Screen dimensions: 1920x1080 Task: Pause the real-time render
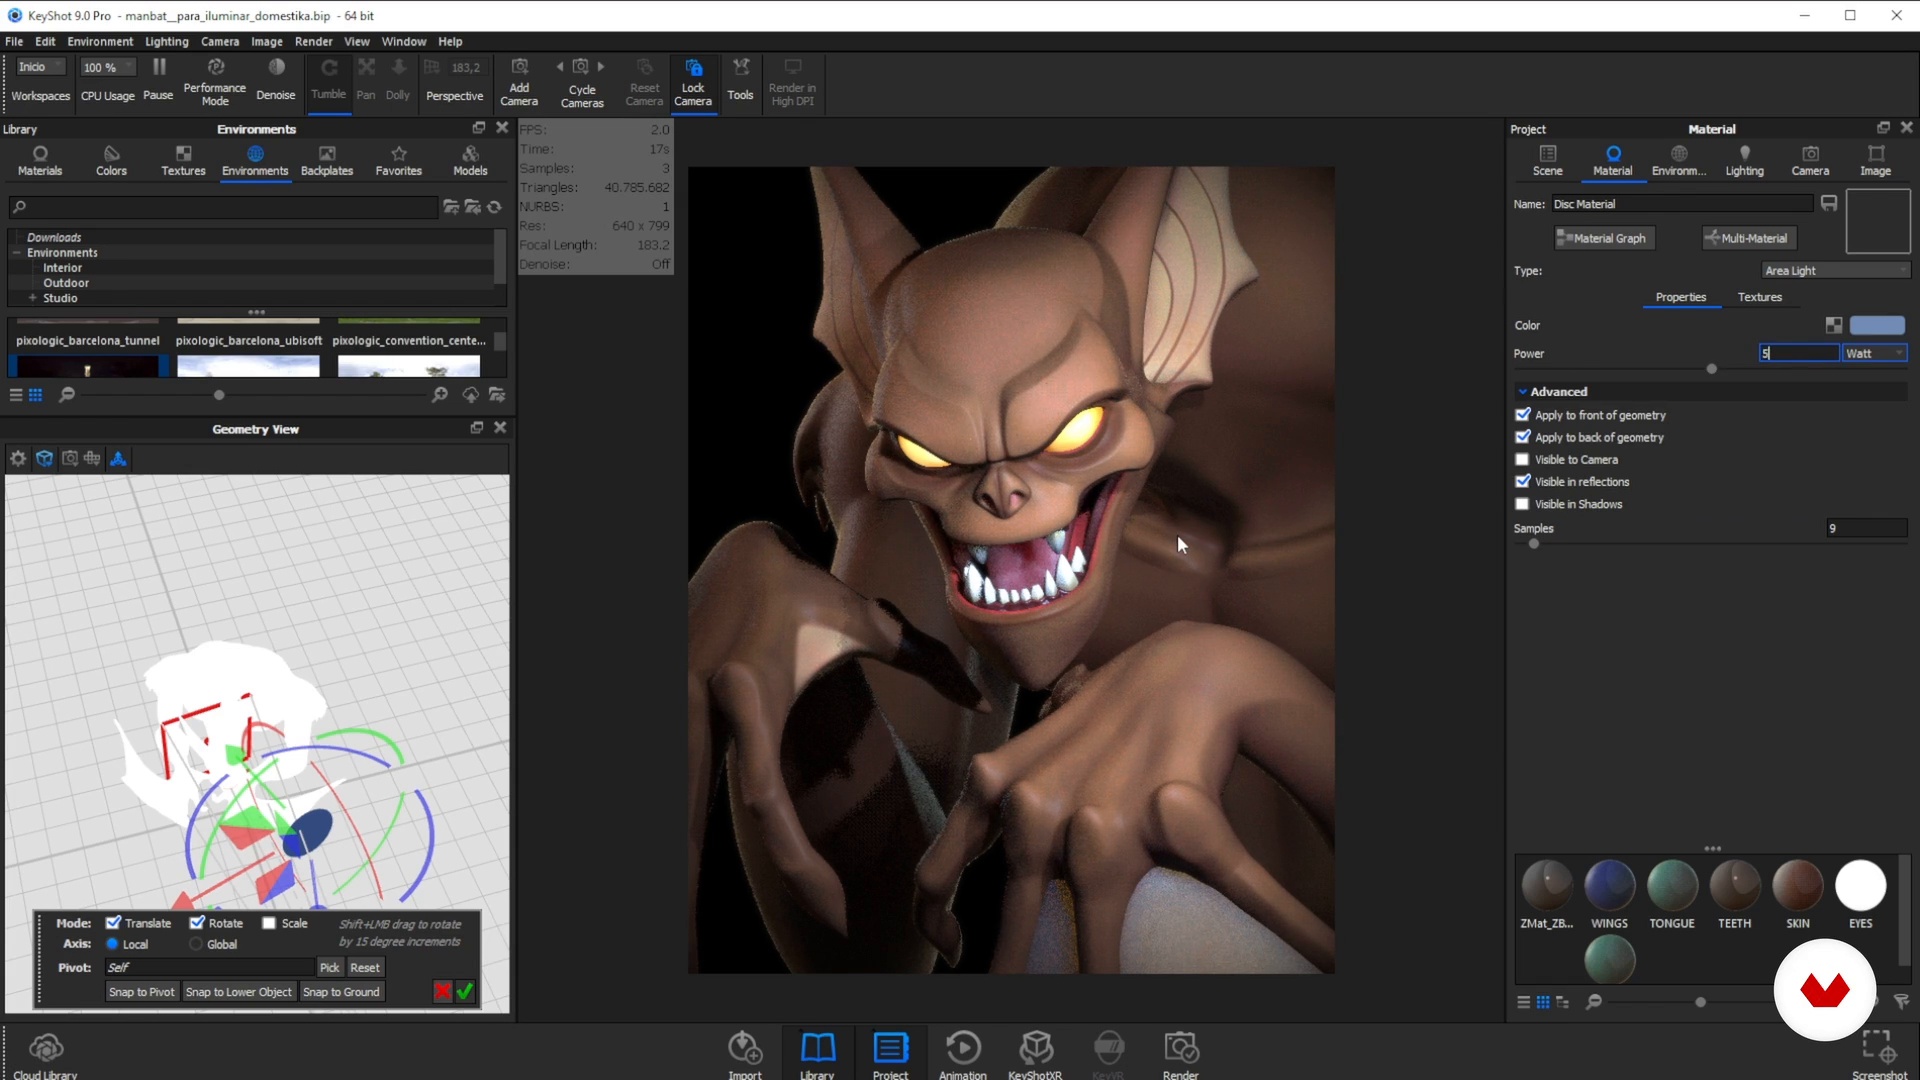point(158,80)
